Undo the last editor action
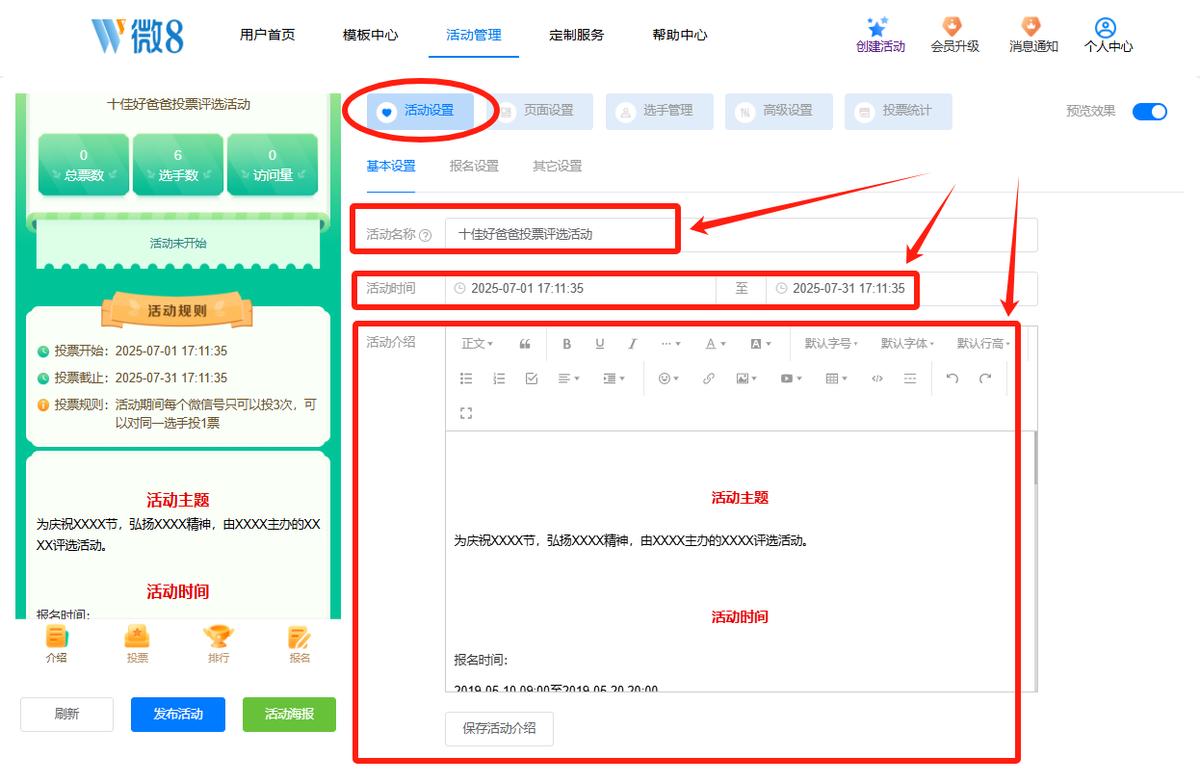 (952, 379)
